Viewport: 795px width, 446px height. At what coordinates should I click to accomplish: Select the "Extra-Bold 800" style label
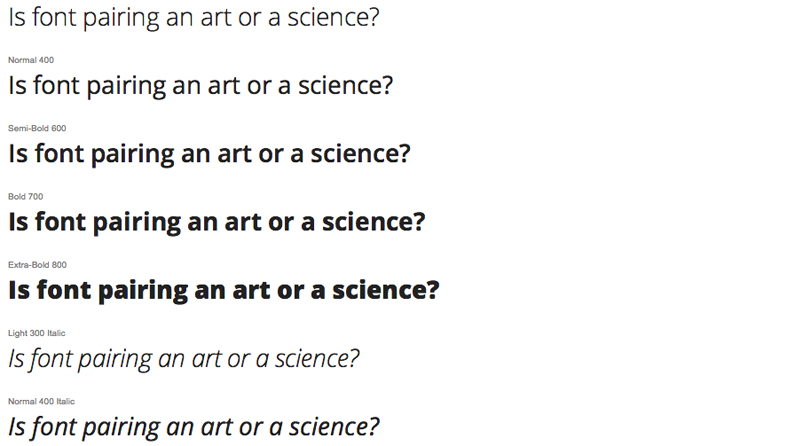38,265
